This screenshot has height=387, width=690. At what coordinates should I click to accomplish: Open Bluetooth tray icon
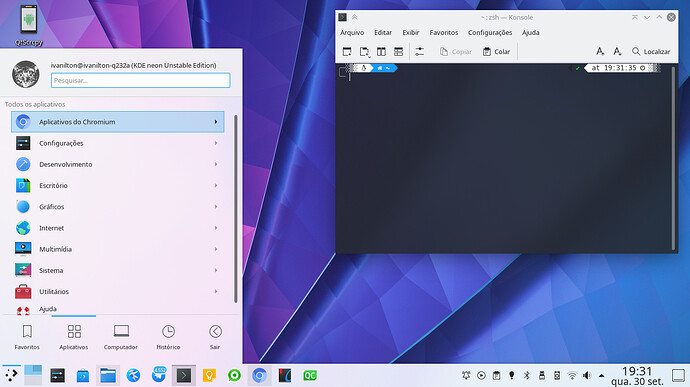tap(527, 375)
